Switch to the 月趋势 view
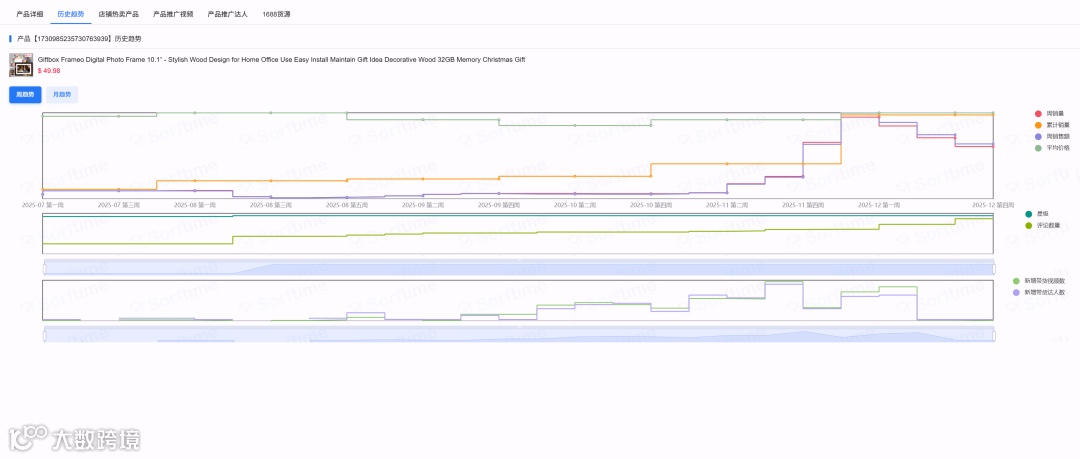The width and height of the screenshot is (1080, 459). tap(62, 94)
